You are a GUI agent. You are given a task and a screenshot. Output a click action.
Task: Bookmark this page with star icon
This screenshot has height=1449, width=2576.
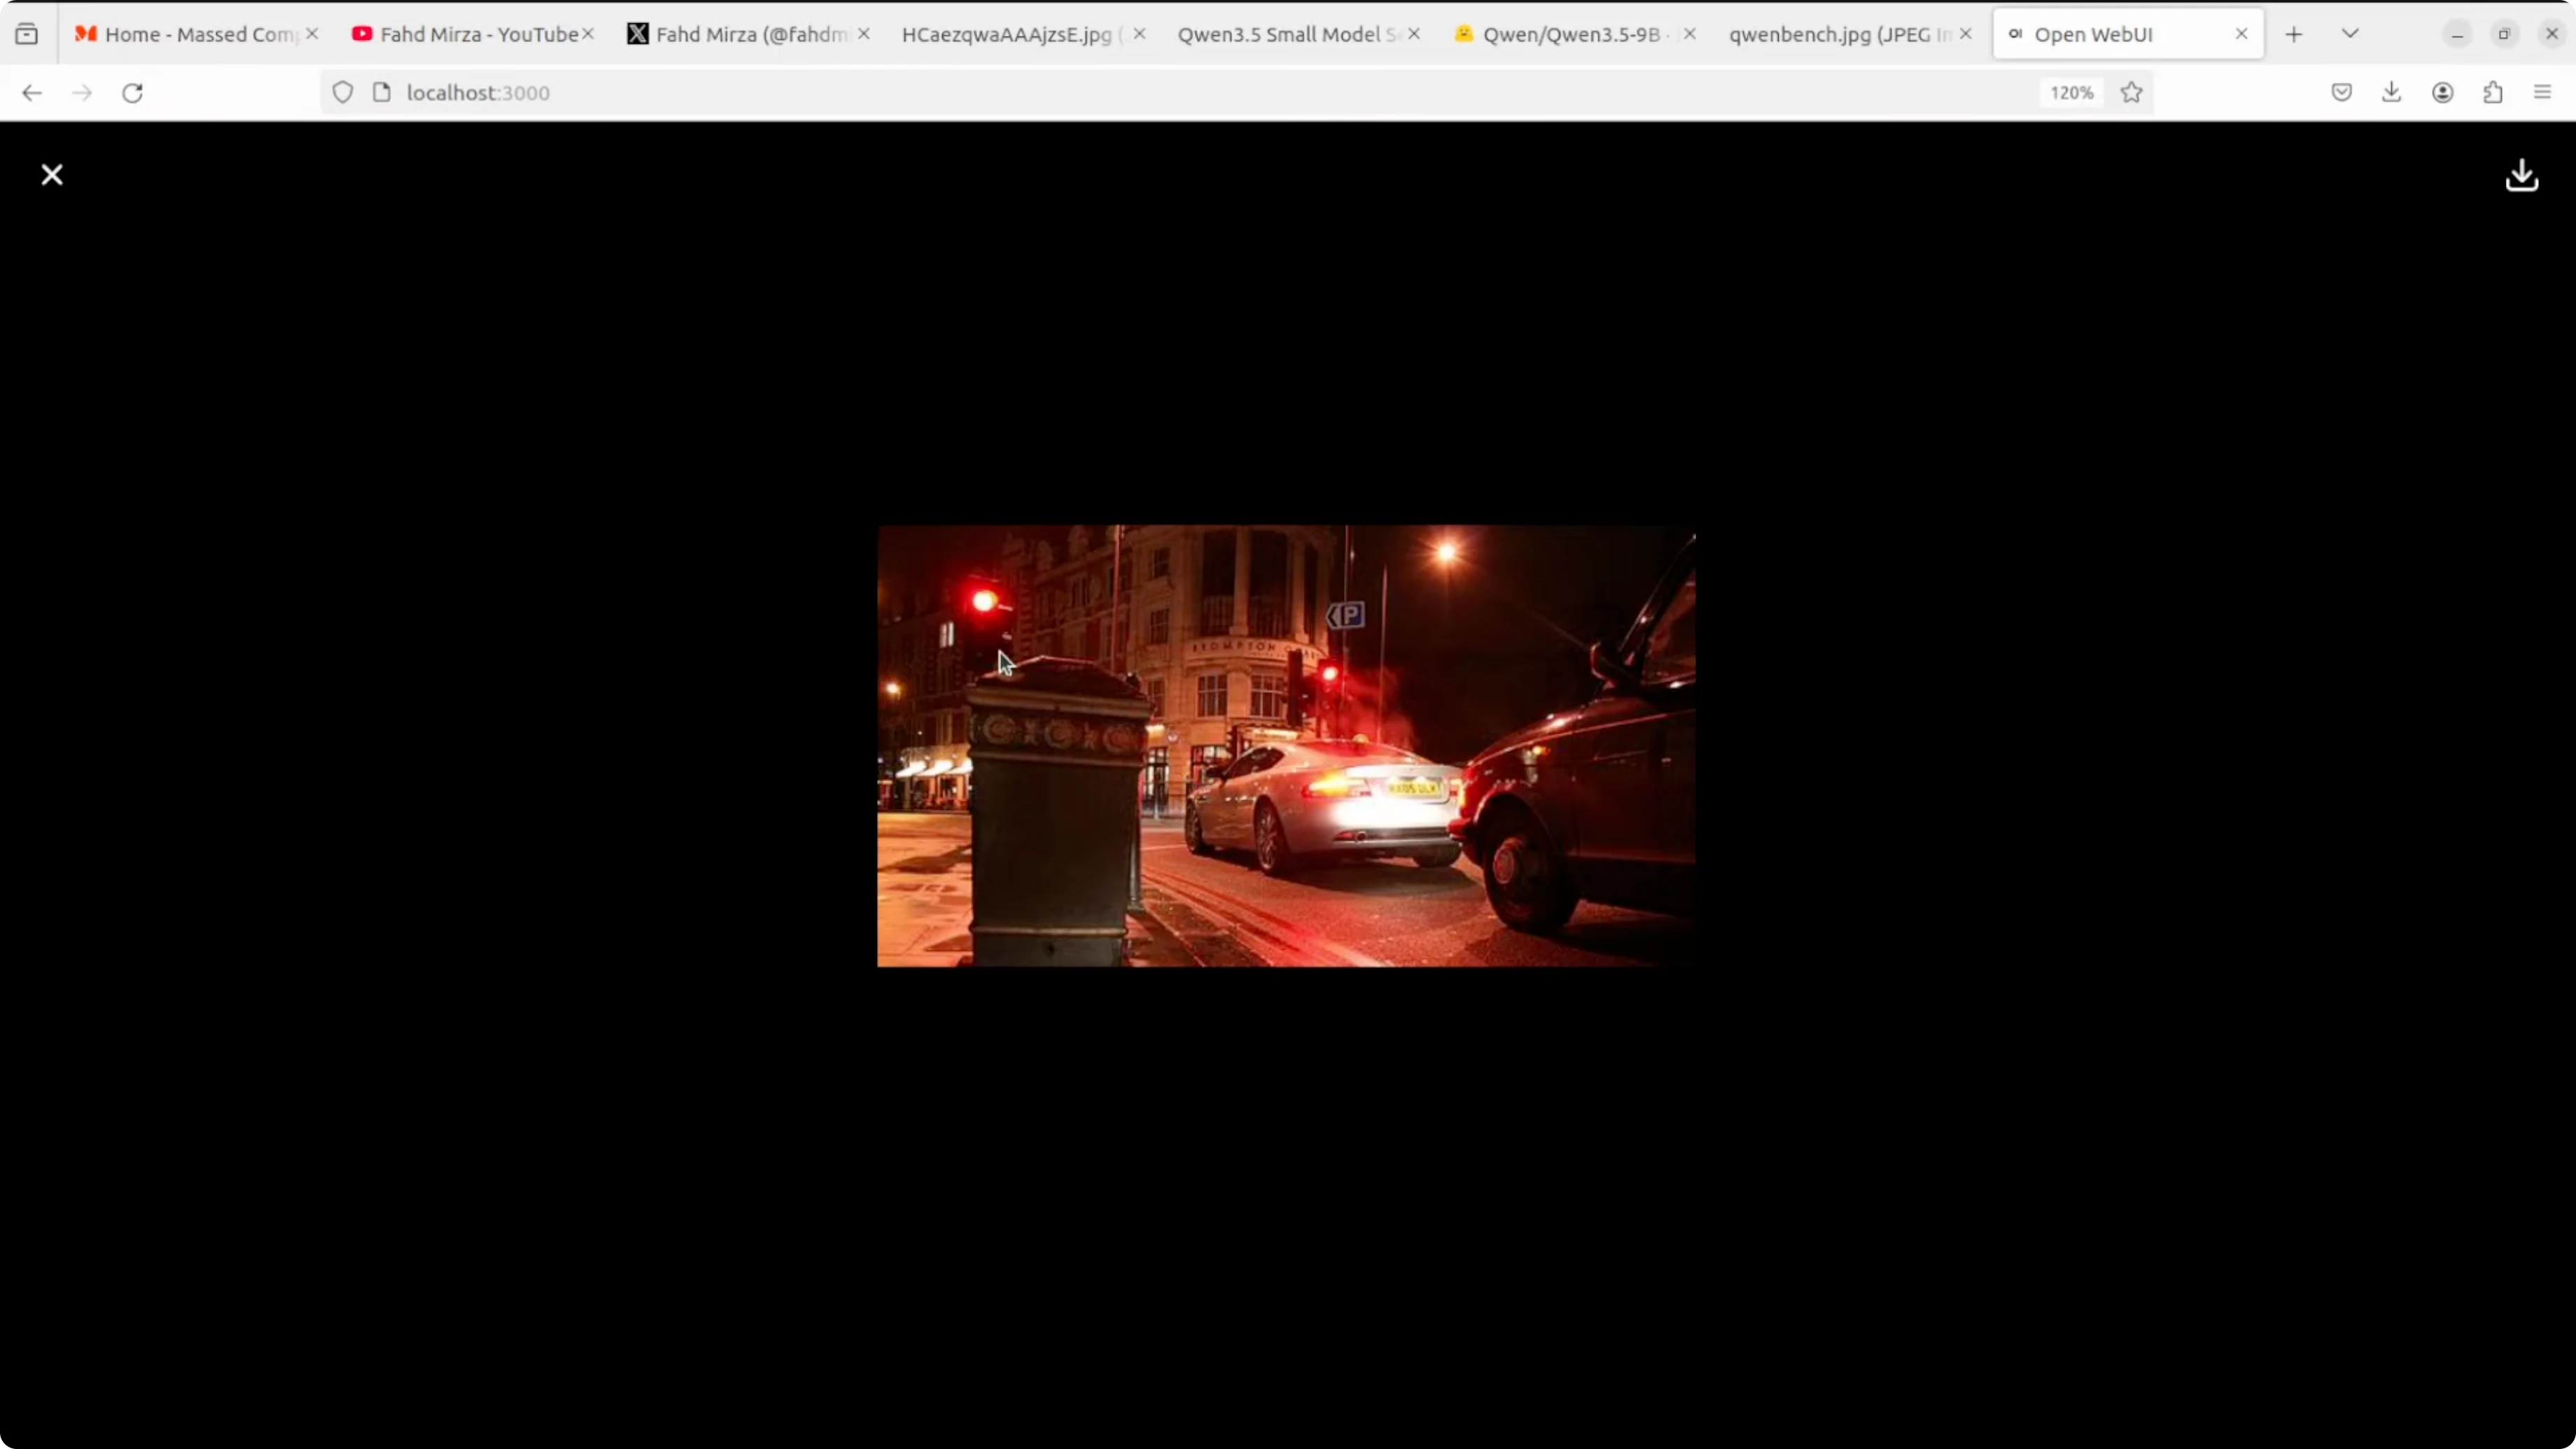[x=2131, y=93]
